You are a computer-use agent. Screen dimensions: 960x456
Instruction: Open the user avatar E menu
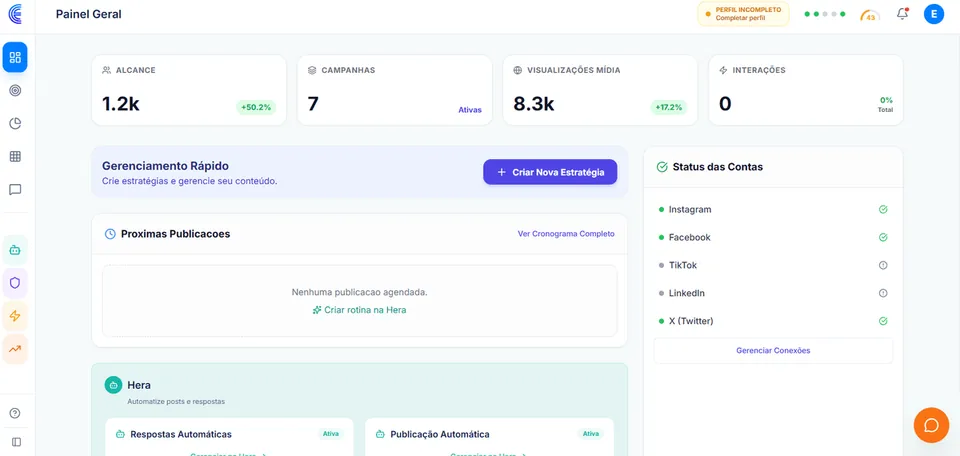tap(934, 14)
